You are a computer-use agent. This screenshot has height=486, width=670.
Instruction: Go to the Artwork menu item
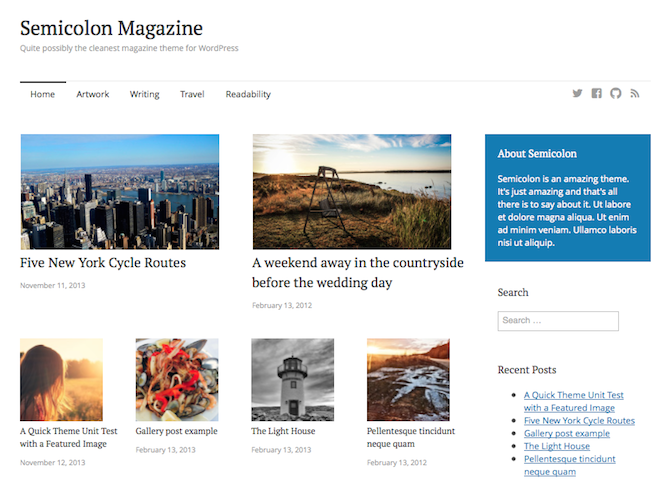tap(93, 94)
